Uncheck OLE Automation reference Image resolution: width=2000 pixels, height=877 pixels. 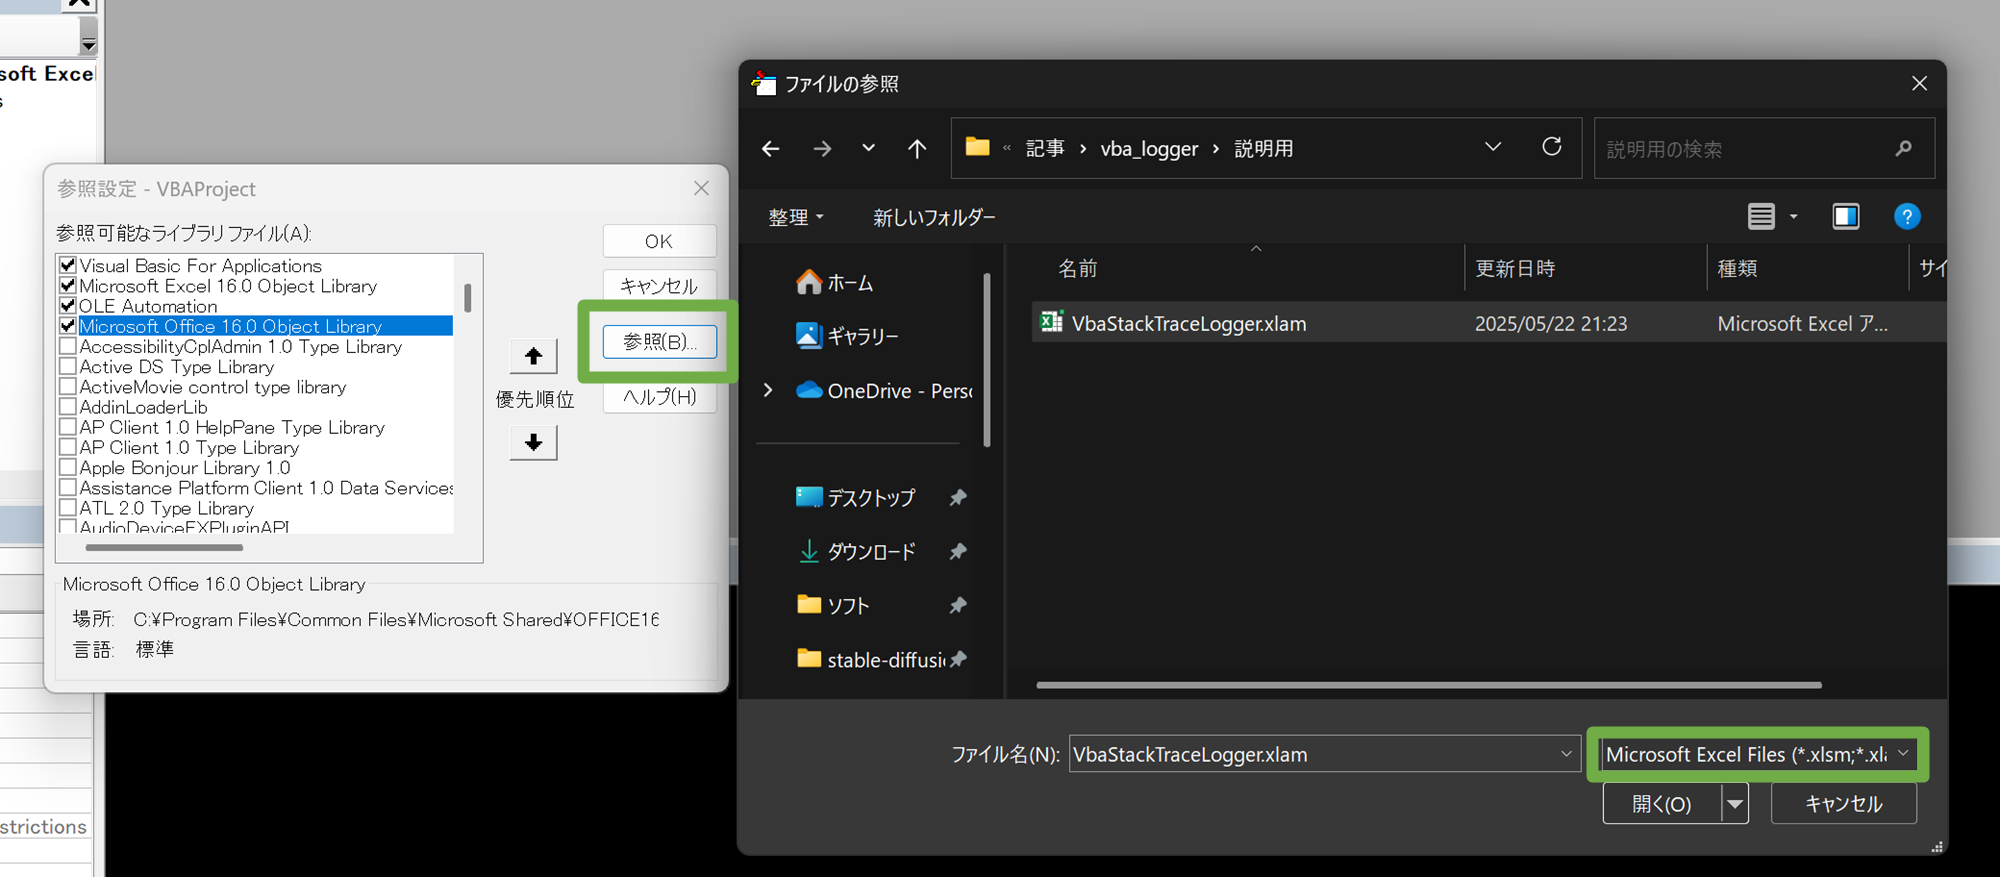point(68,305)
